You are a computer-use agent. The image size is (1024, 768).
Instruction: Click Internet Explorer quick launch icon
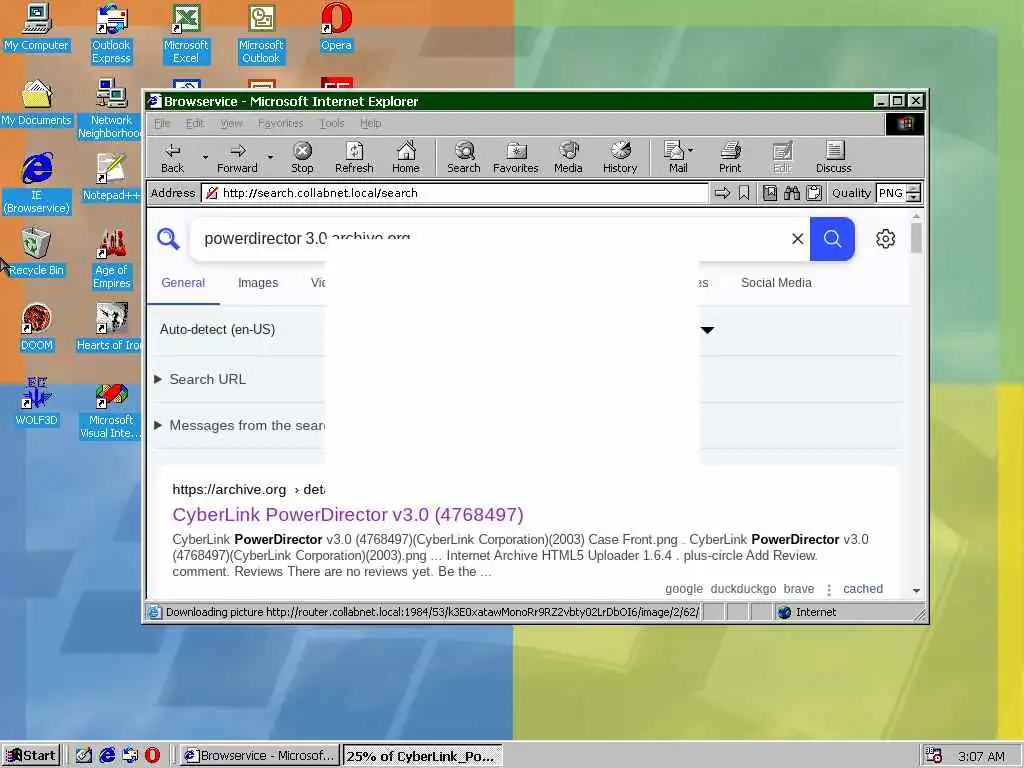[107, 756]
